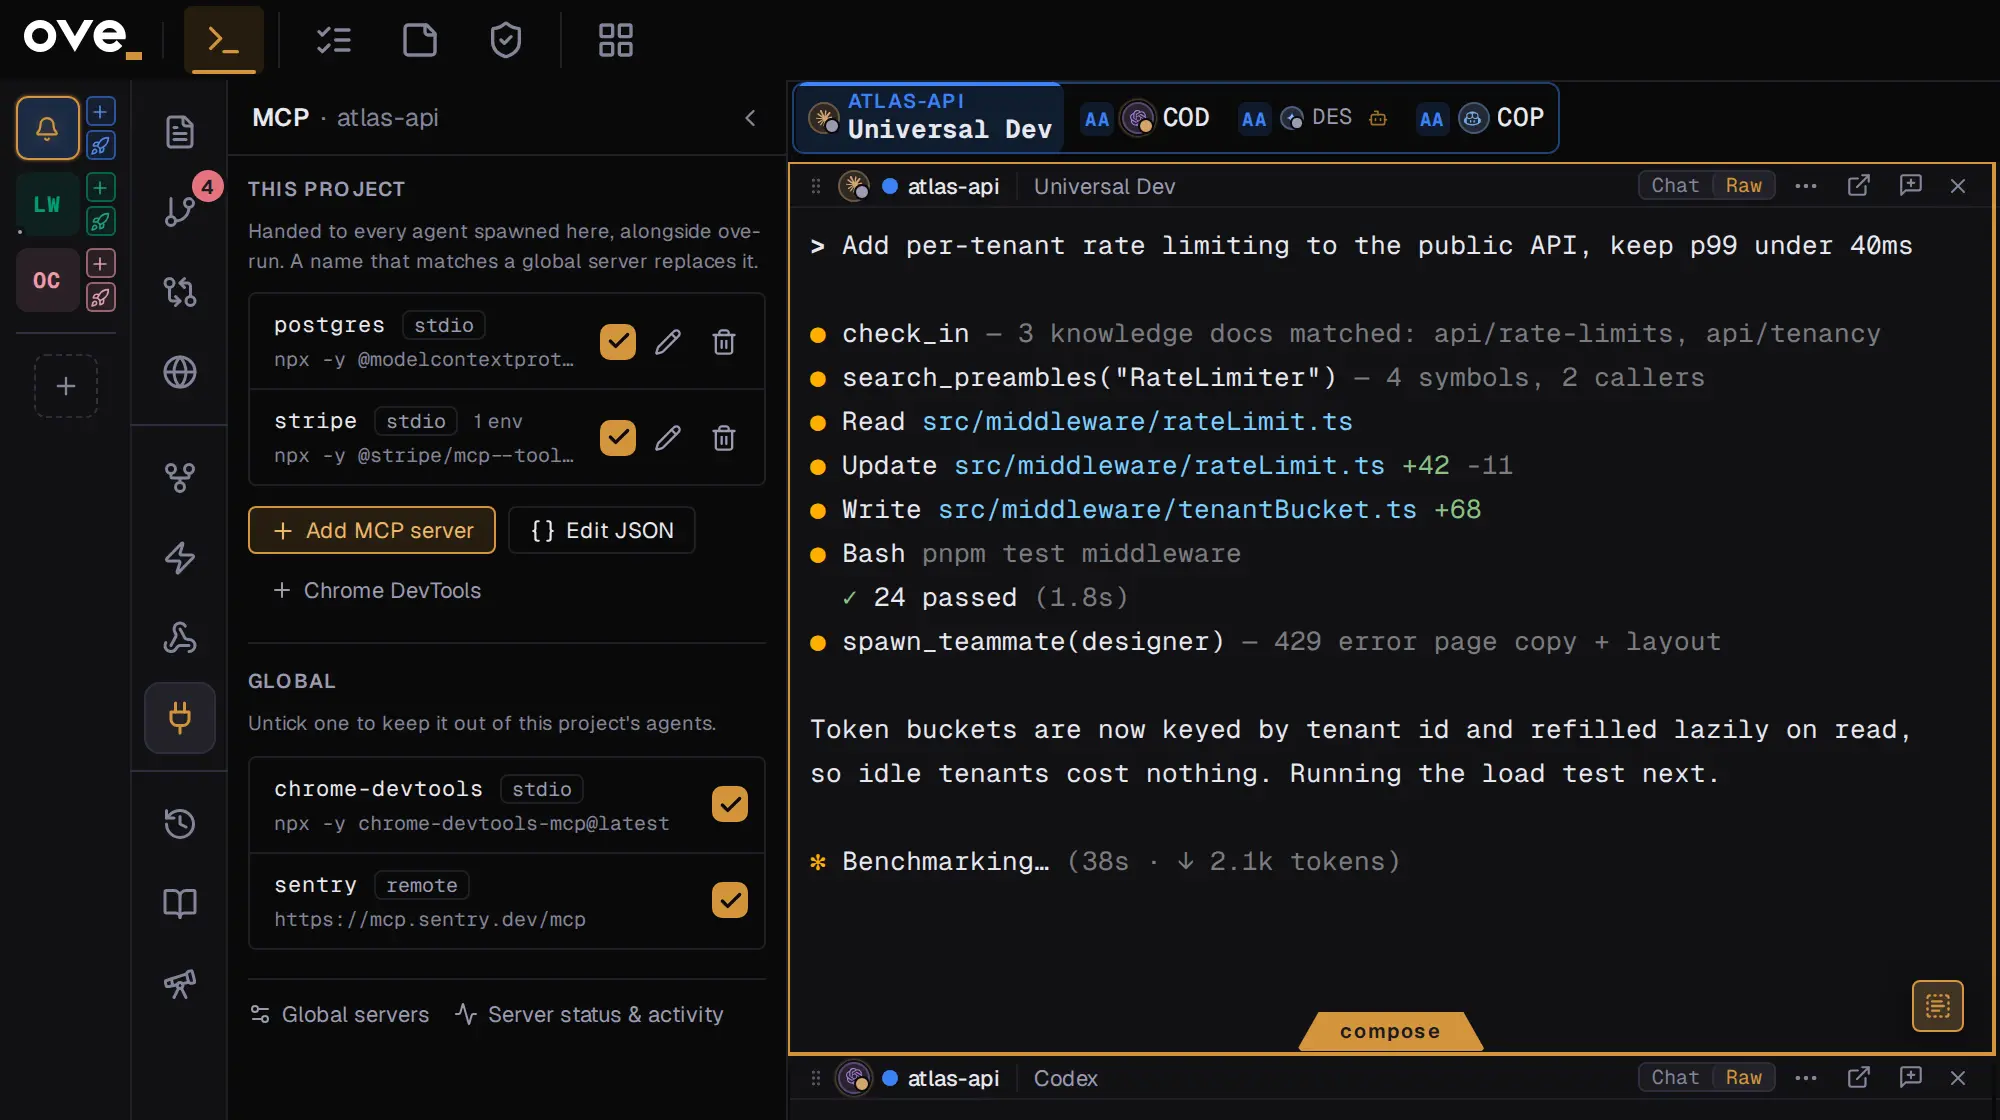Untick the postgres server checkbox
Image resolution: width=2000 pixels, height=1120 pixels.
click(618, 342)
